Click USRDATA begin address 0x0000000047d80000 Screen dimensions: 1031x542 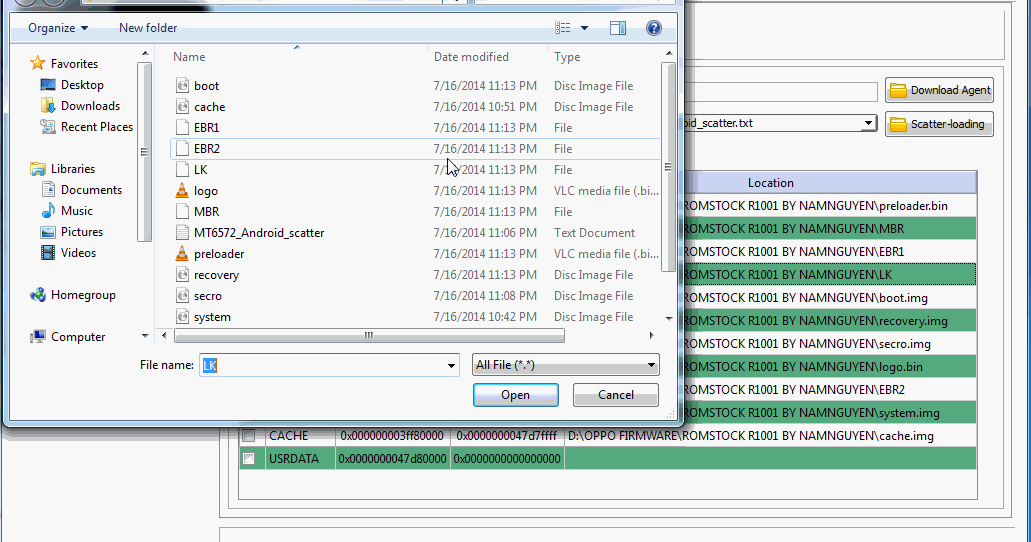[393, 458]
